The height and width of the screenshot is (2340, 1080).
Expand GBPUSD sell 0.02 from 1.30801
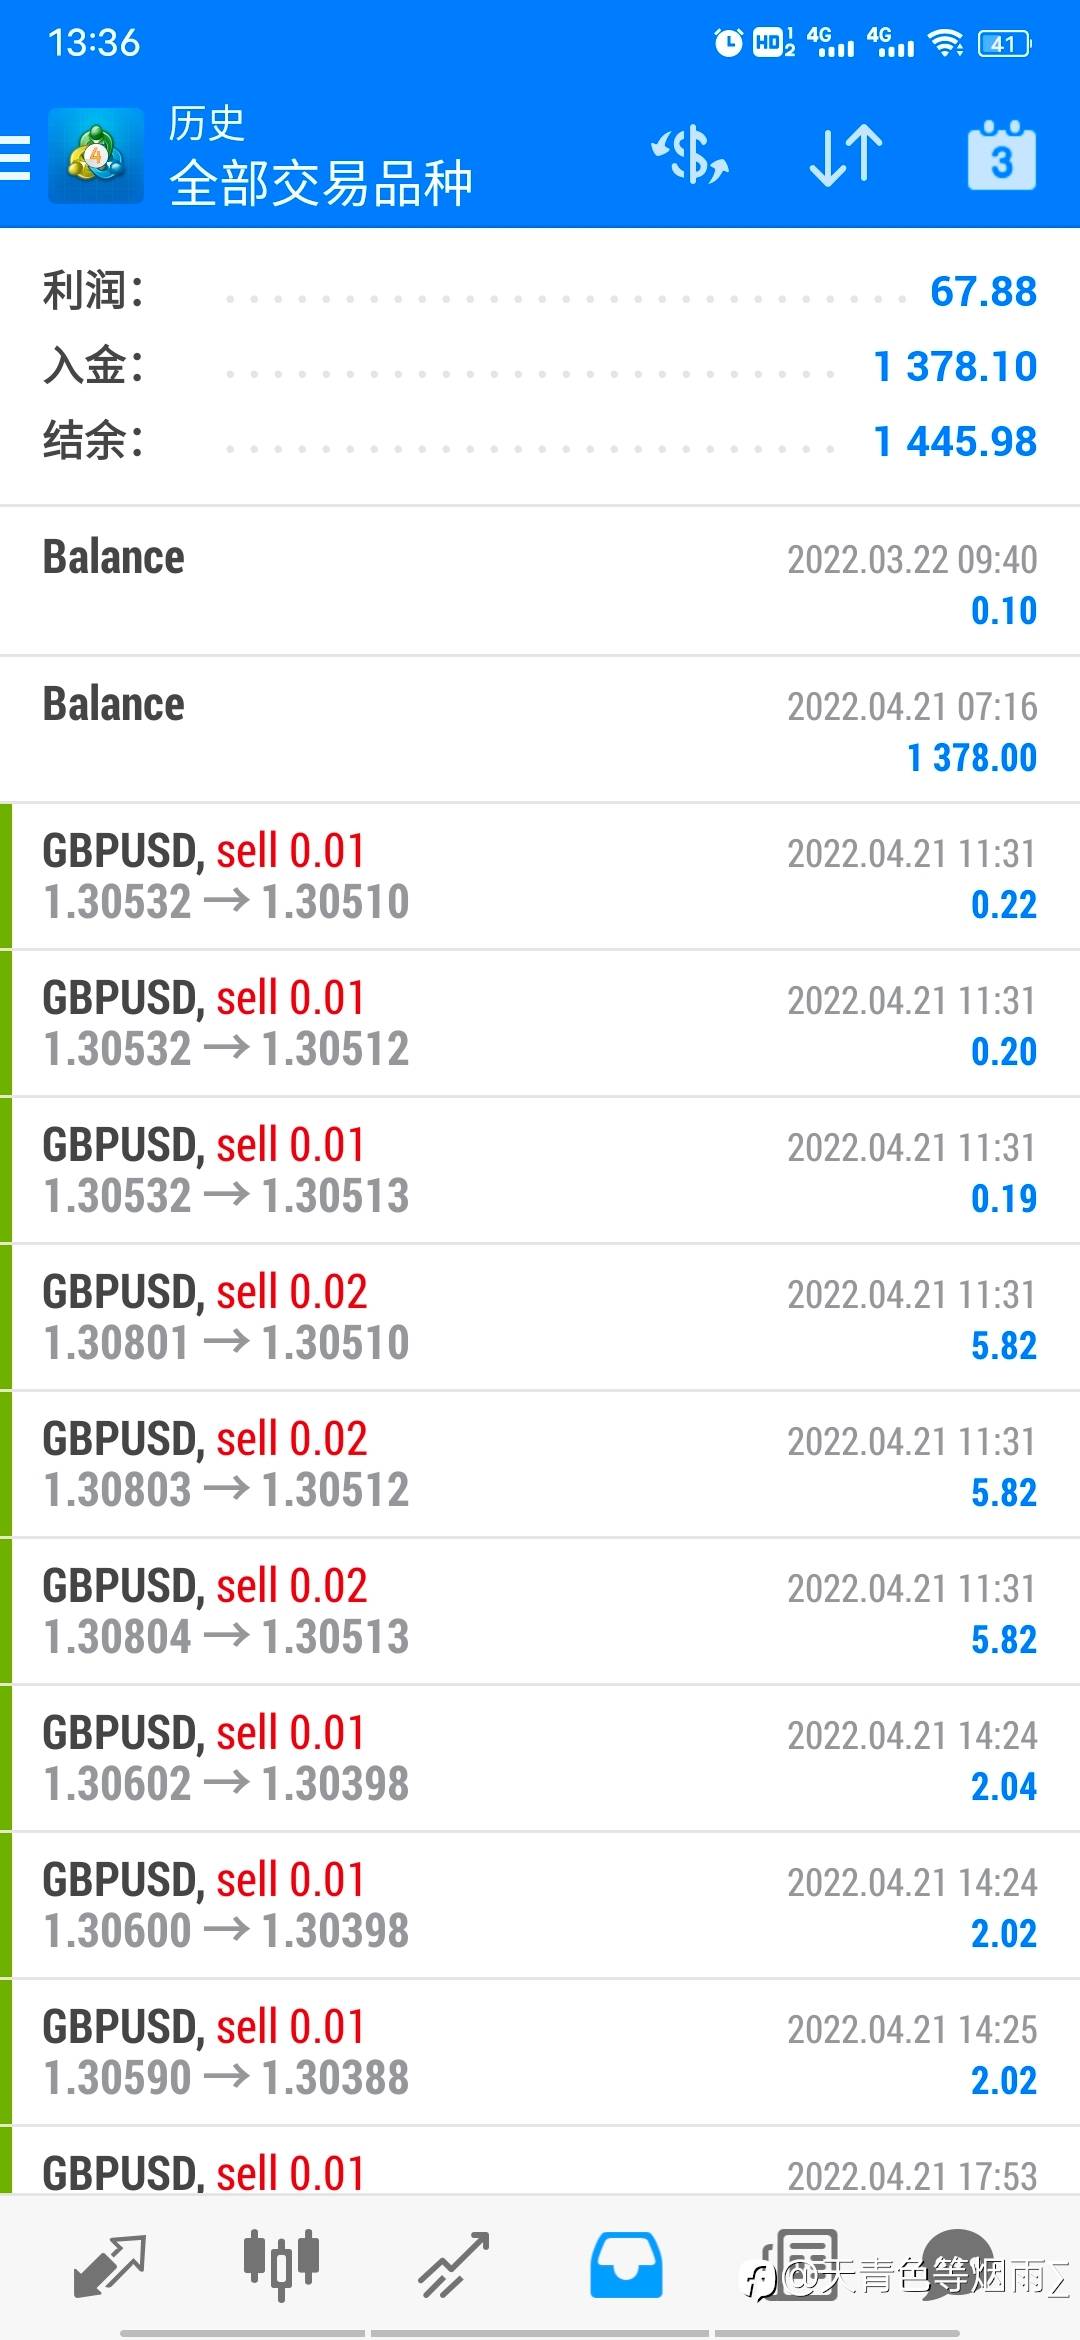click(x=540, y=1318)
